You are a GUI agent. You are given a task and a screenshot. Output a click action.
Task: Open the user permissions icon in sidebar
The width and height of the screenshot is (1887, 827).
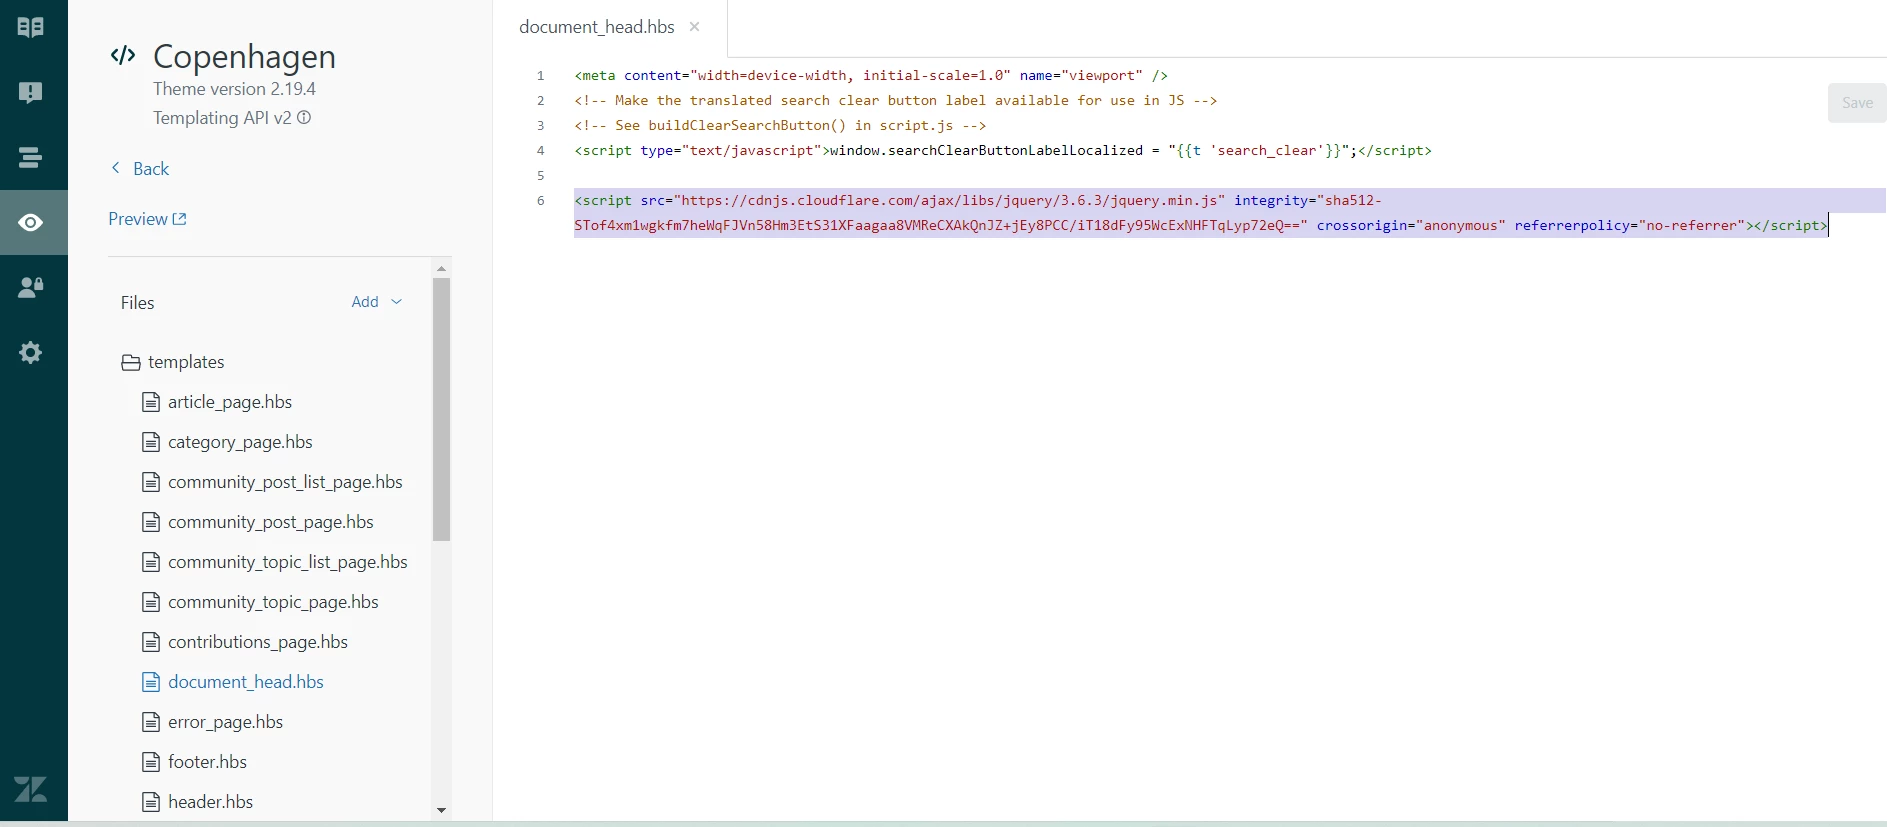pyautogui.click(x=31, y=287)
